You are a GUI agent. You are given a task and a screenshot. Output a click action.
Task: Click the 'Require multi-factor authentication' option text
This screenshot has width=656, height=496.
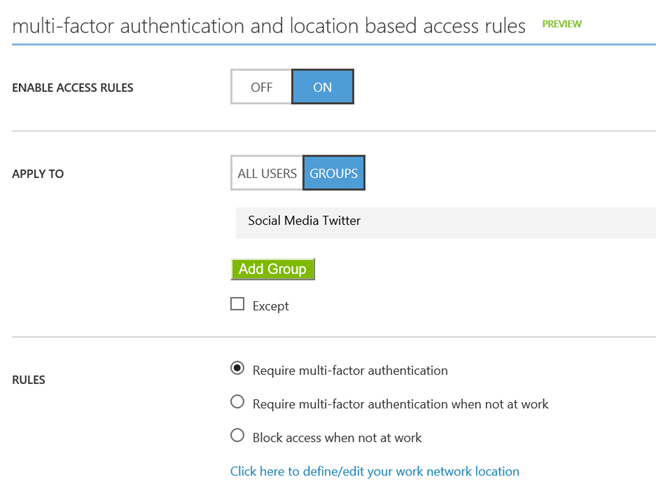coord(350,371)
